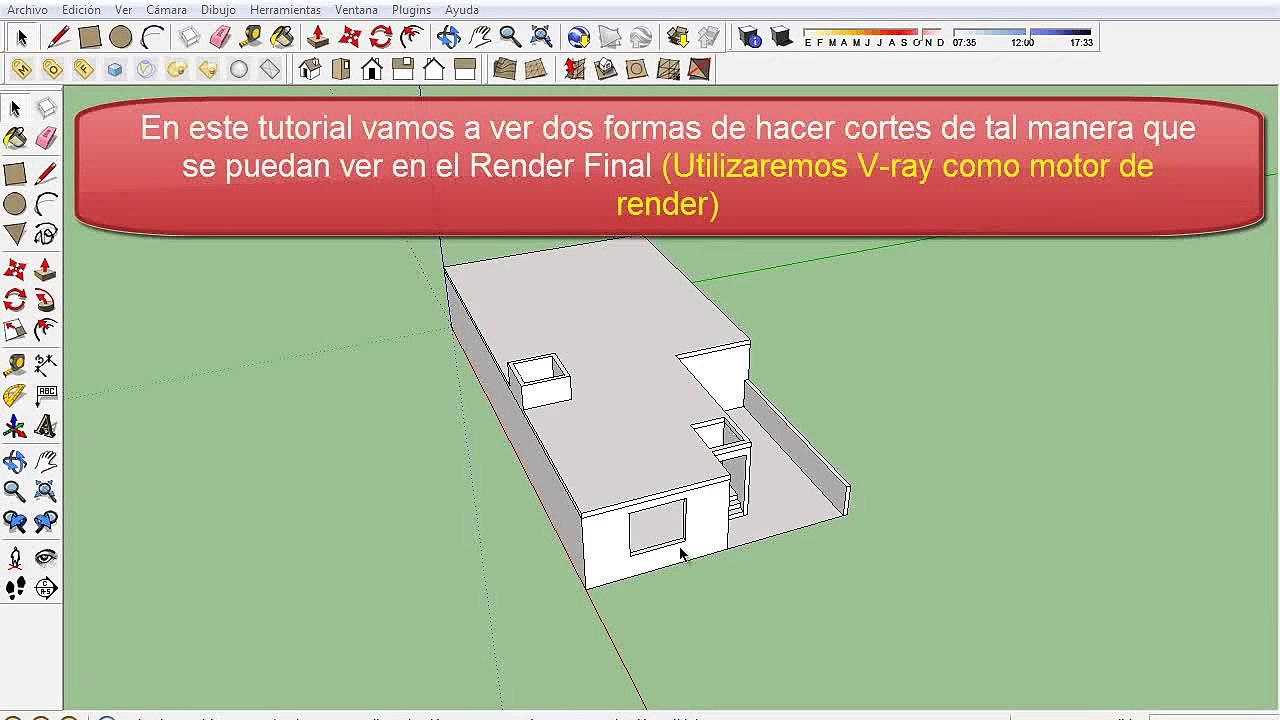Image resolution: width=1280 pixels, height=720 pixels.
Task: Select Sandbox From Contours tool
Action: coord(505,69)
